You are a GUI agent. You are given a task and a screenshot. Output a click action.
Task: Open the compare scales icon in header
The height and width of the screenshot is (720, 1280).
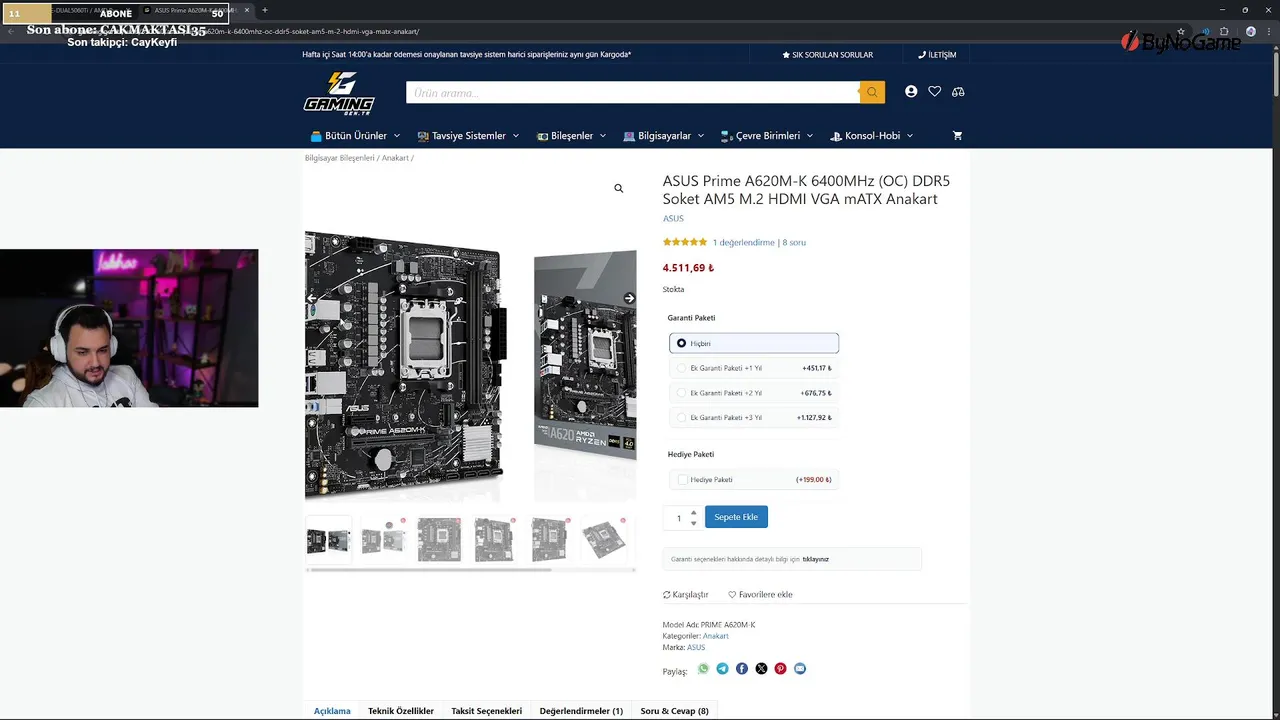(x=958, y=91)
